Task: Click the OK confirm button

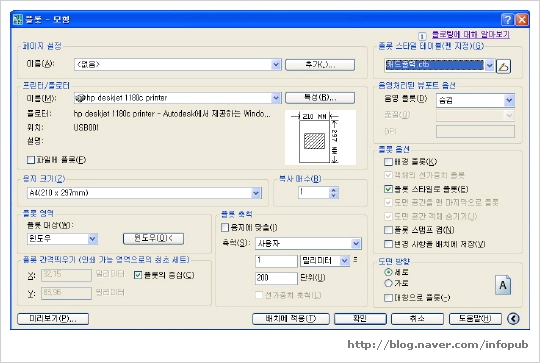Action: point(360,319)
